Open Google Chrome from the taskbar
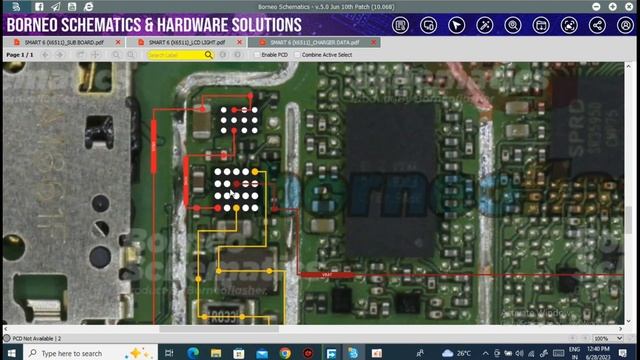 [285, 353]
